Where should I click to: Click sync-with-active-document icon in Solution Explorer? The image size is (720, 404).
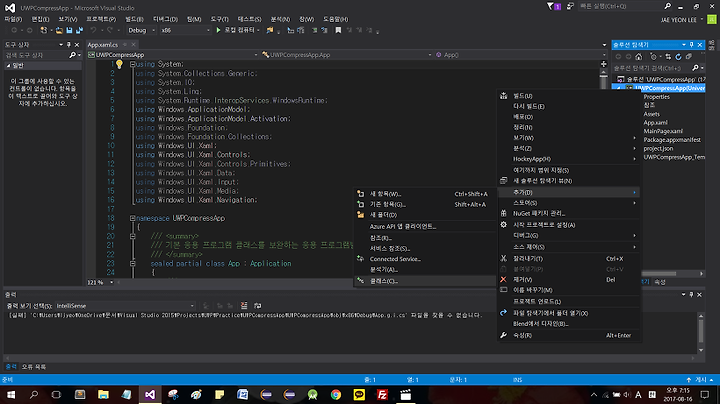pos(668,56)
